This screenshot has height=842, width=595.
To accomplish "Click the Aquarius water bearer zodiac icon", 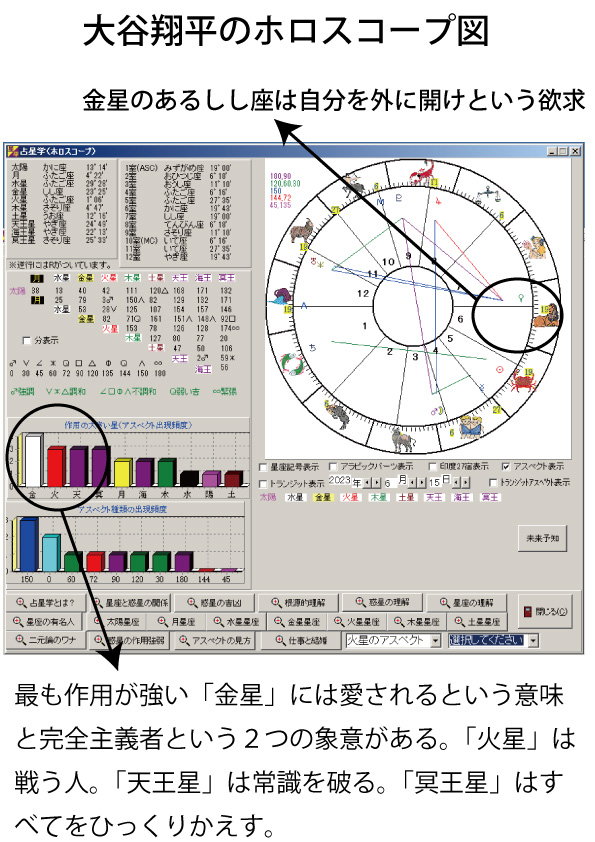I will 282,296.
